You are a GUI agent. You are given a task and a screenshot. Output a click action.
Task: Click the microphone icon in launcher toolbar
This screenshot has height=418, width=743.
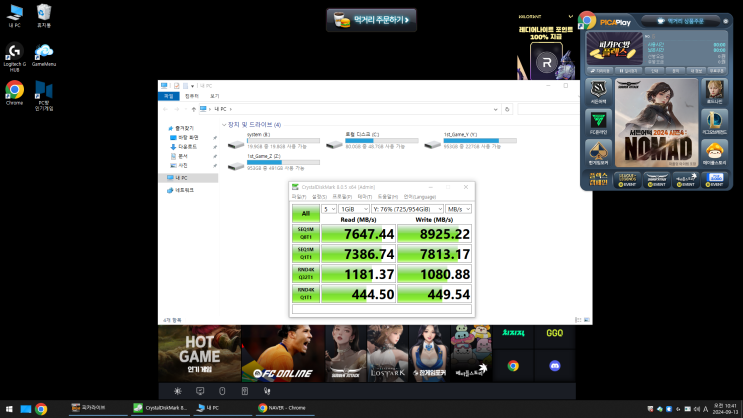267,391
